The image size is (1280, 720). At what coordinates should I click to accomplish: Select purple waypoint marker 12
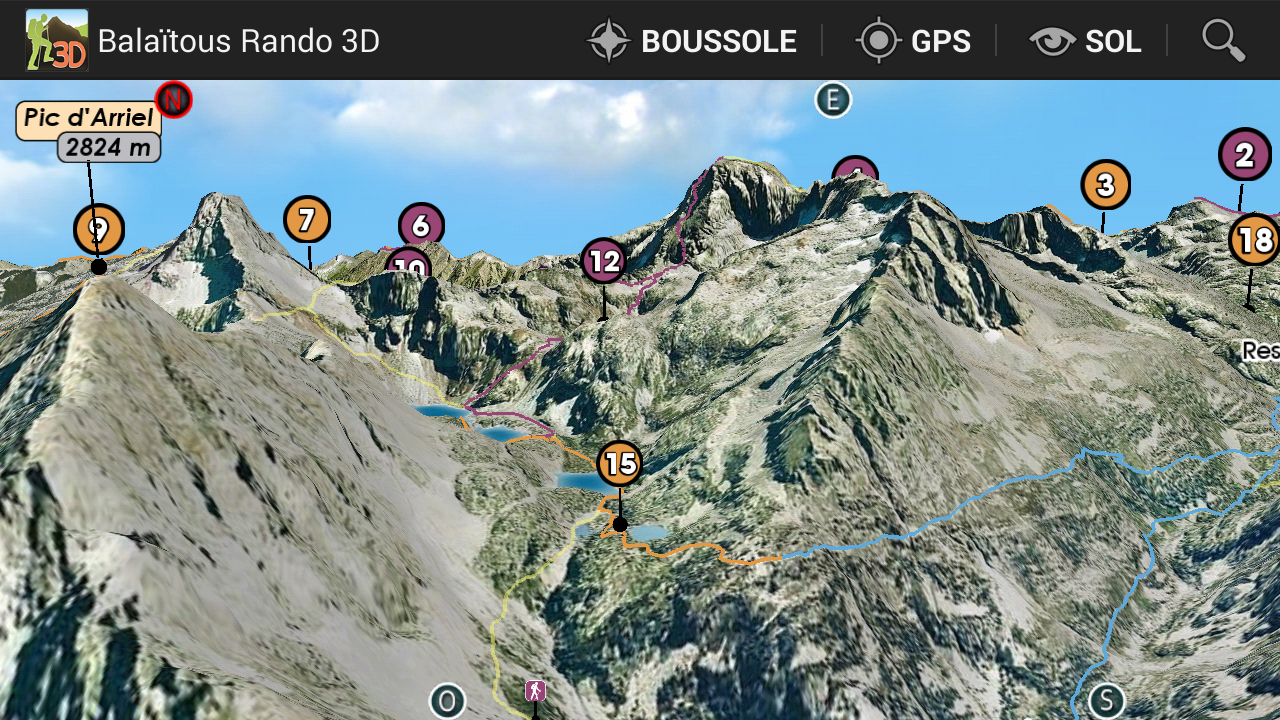(x=604, y=262)
